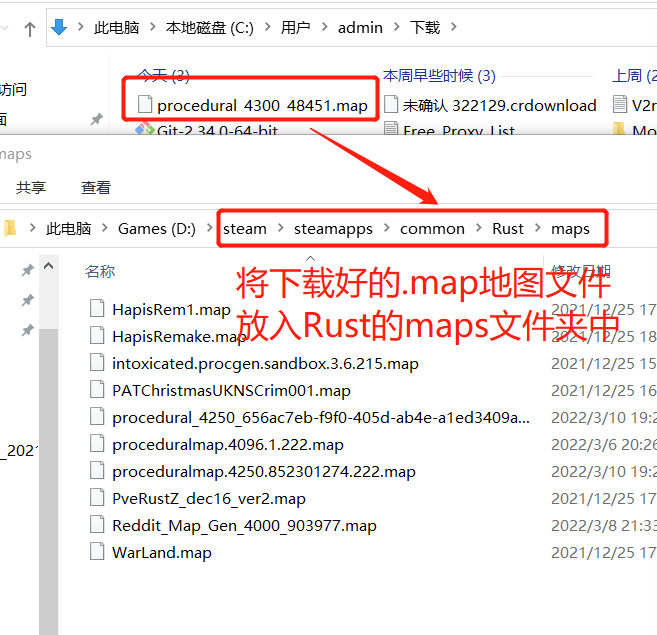Expand chevron after 下载 in the breadcrumb
Viewport: 657px width, 635px height.
point(454,27)
